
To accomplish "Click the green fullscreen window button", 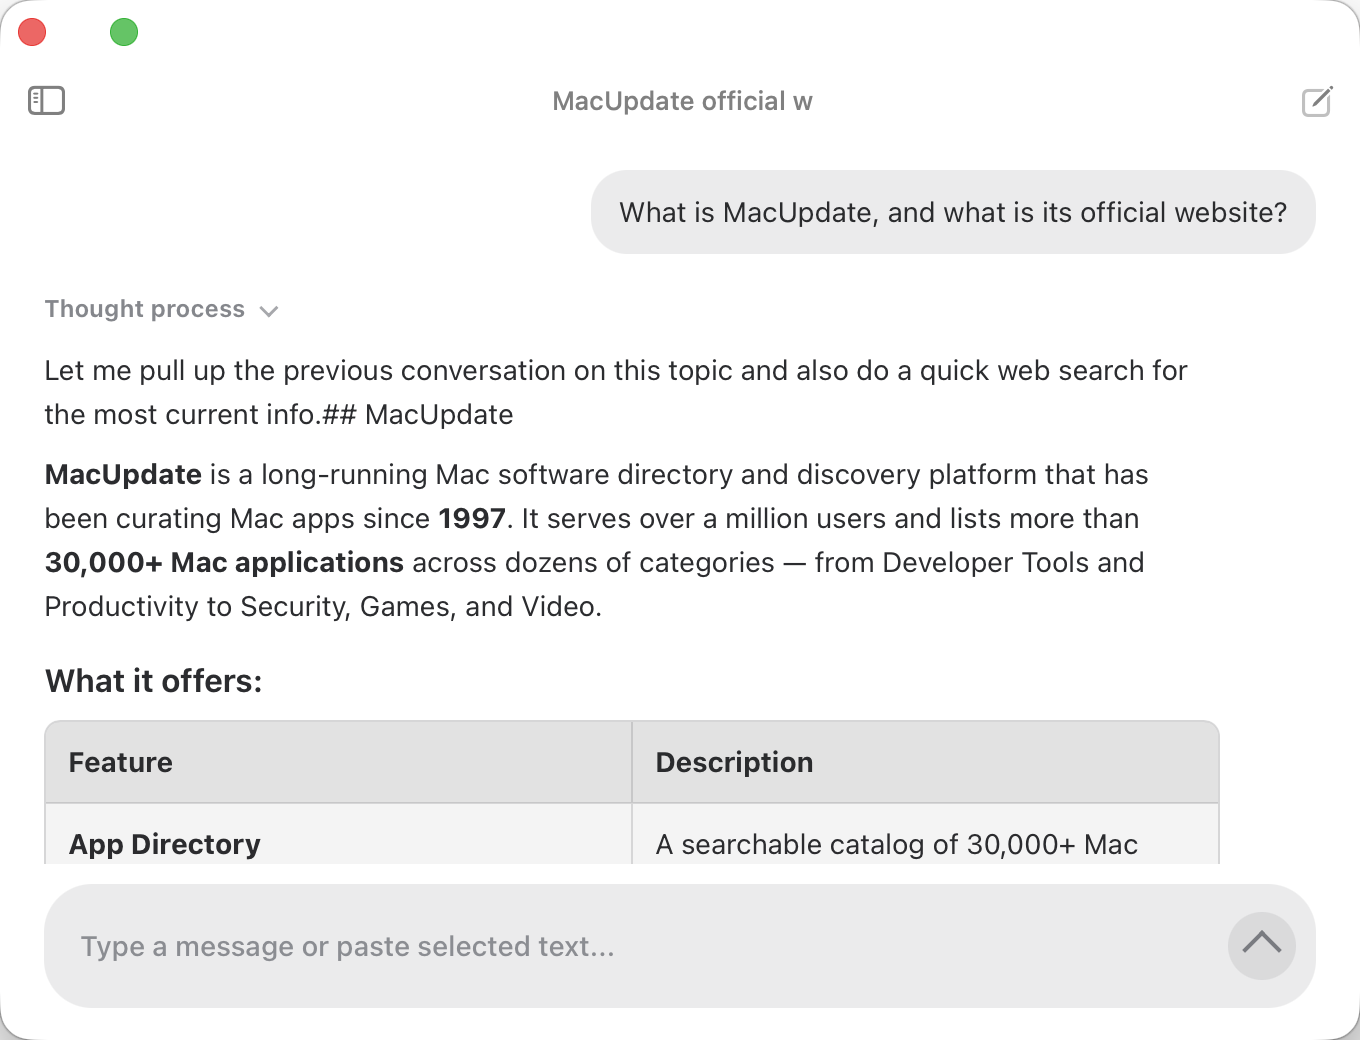I will [124, 32].
